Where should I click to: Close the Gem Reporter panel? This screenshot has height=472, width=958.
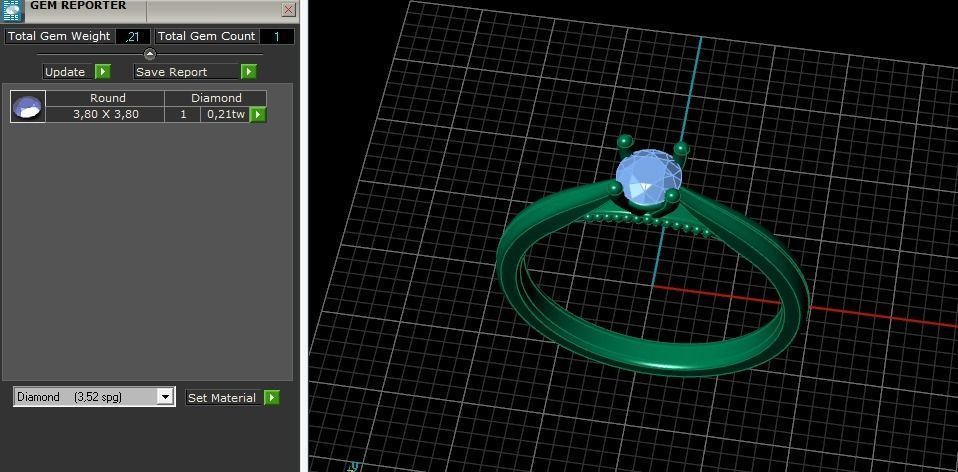point(288,10)
